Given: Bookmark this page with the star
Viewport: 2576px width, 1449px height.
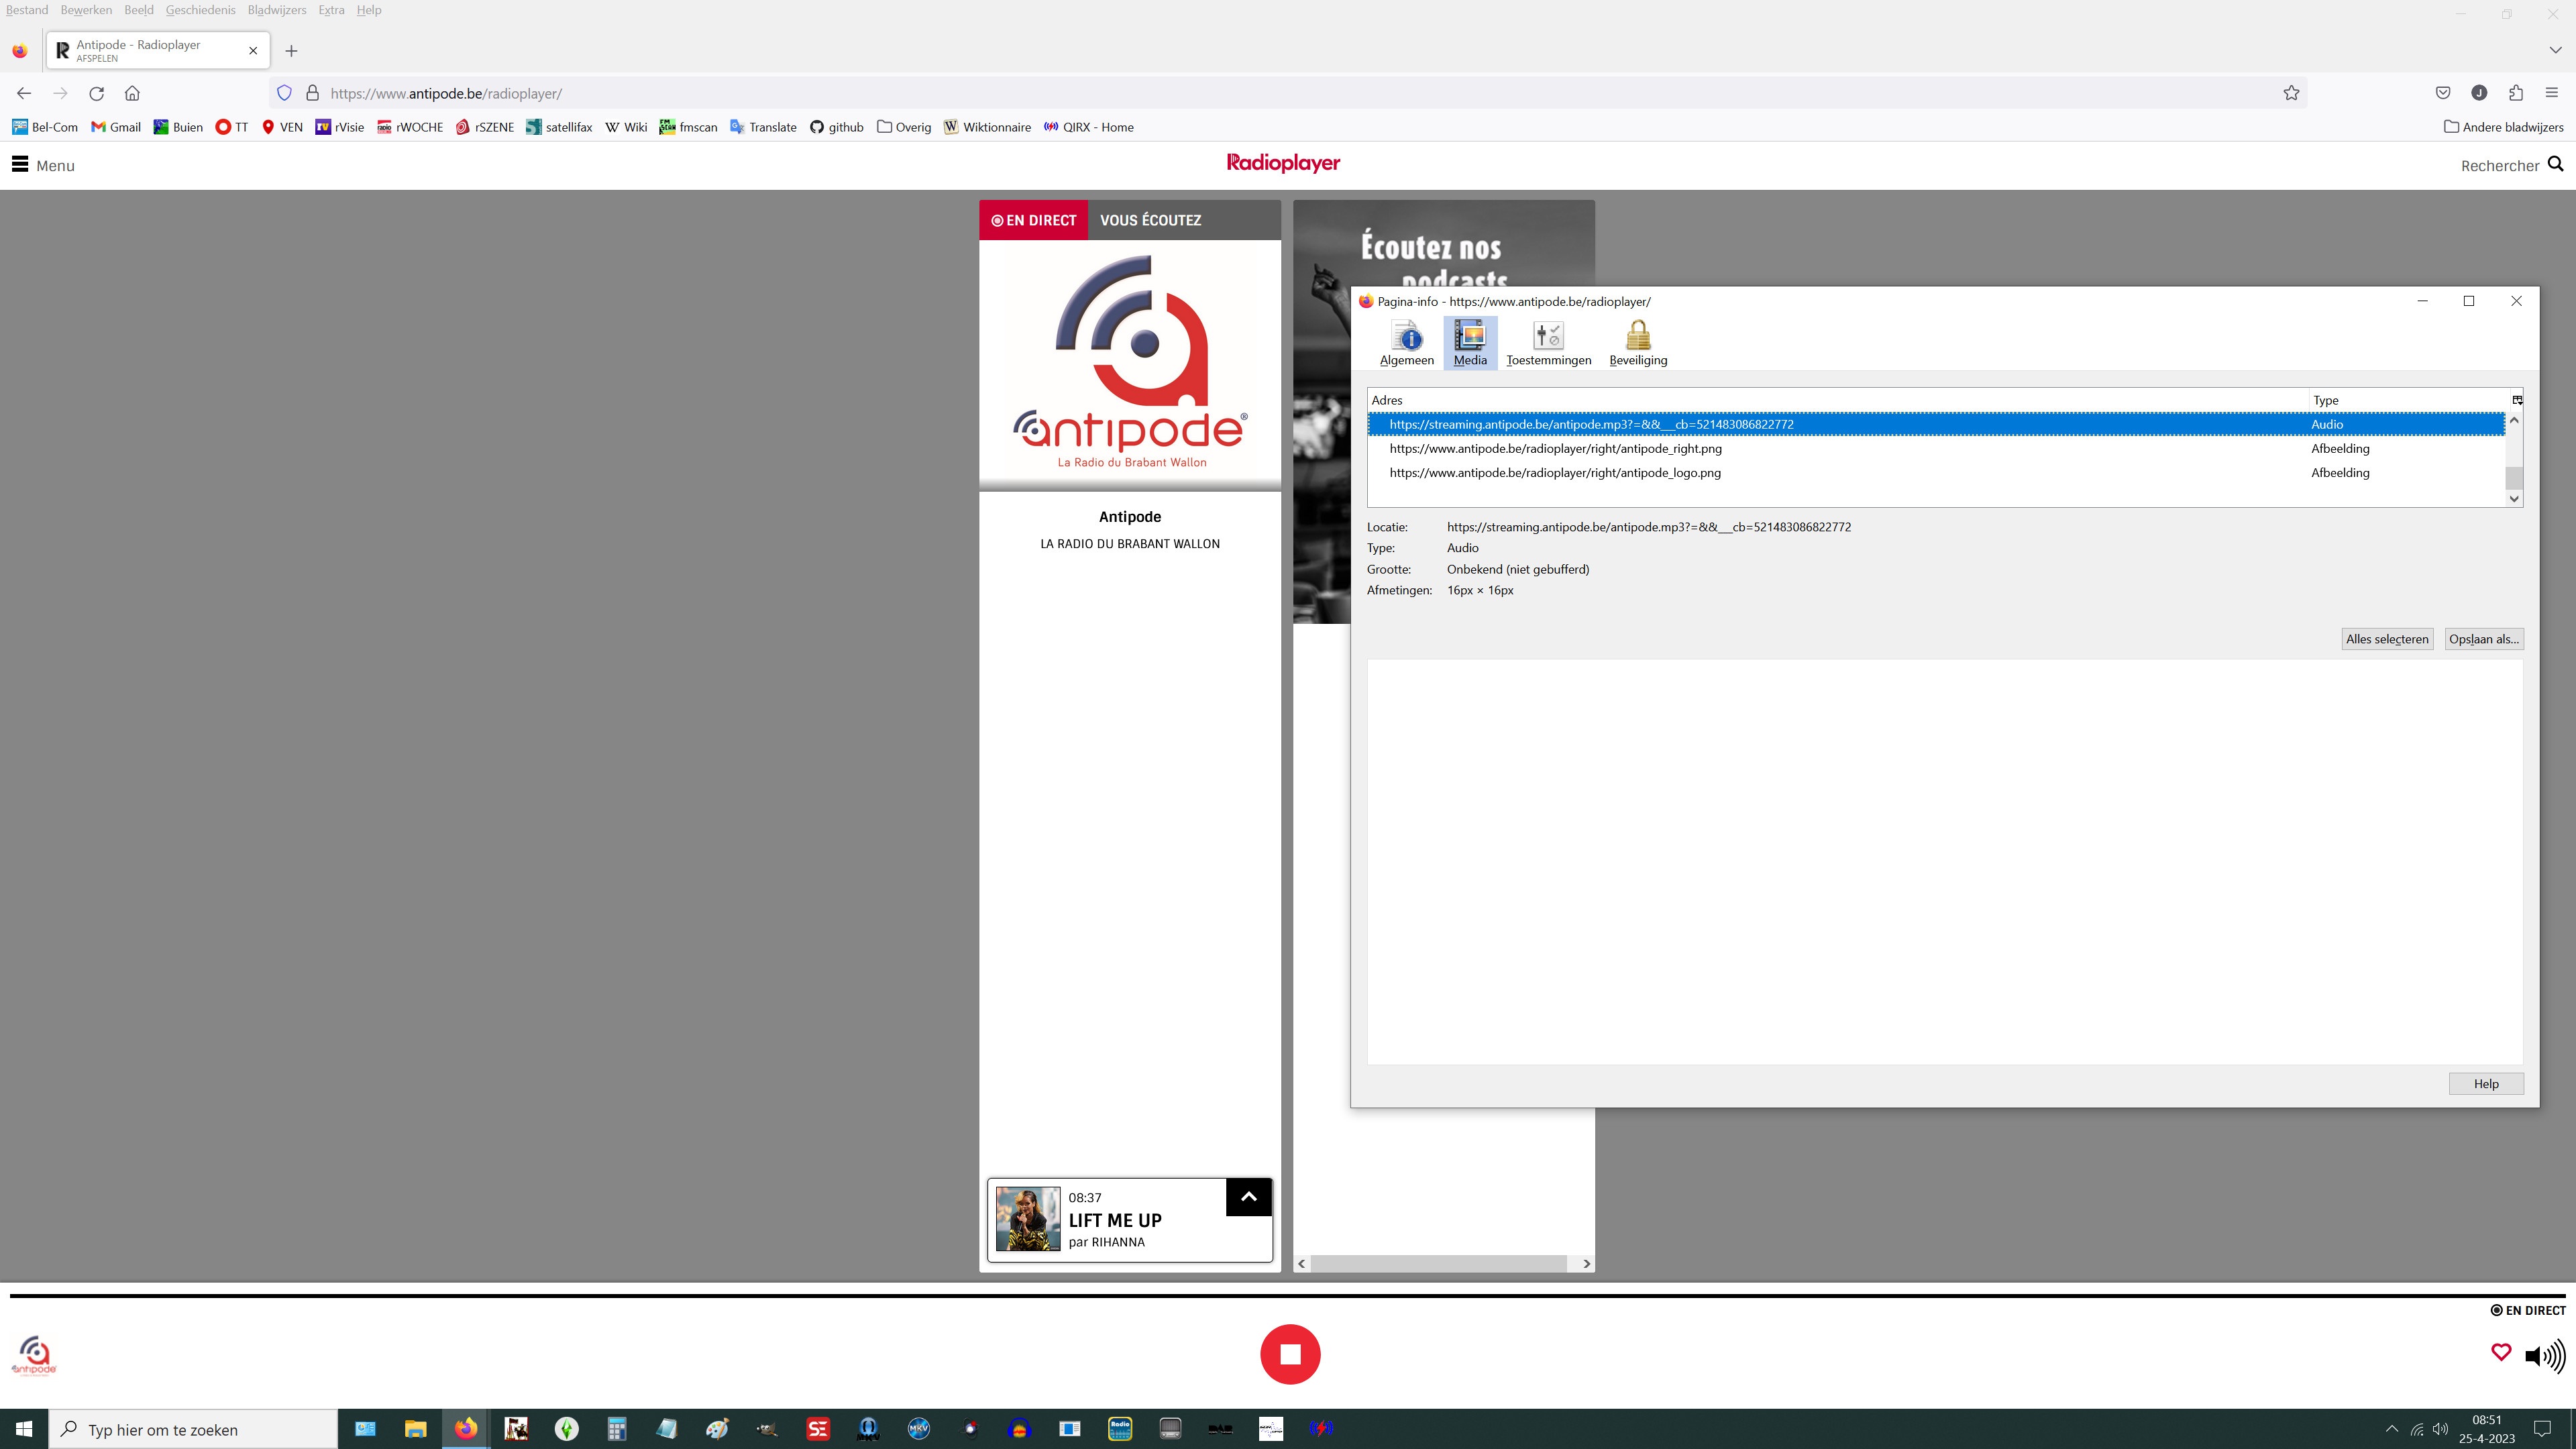Looking at the screenshot, I should click(2291, 93).
